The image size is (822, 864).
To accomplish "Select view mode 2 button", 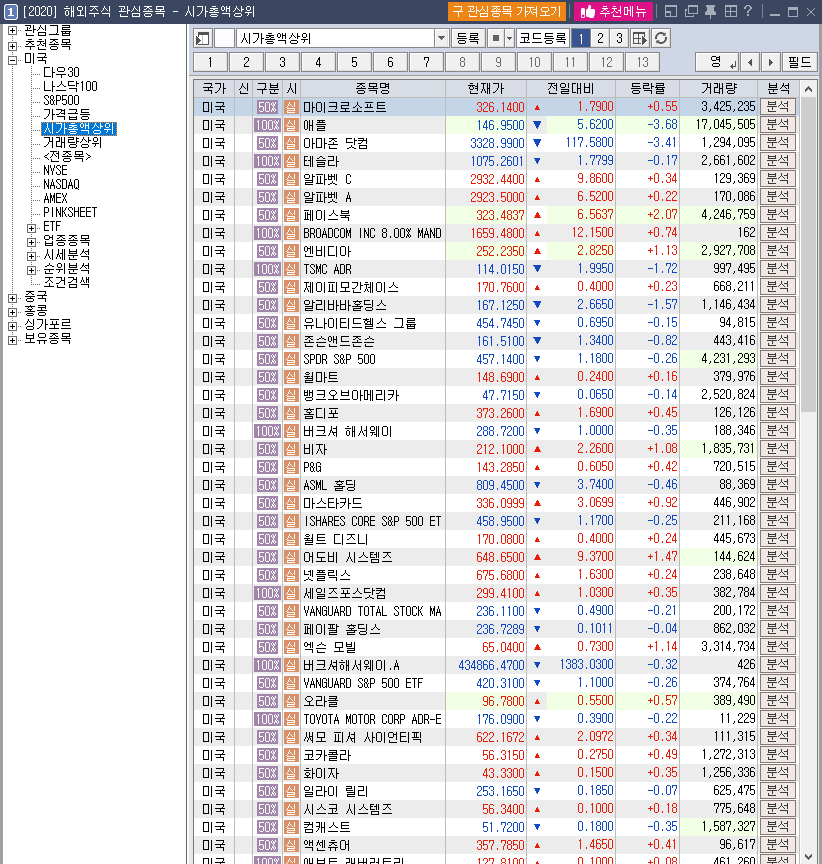I will pos(600,38).
